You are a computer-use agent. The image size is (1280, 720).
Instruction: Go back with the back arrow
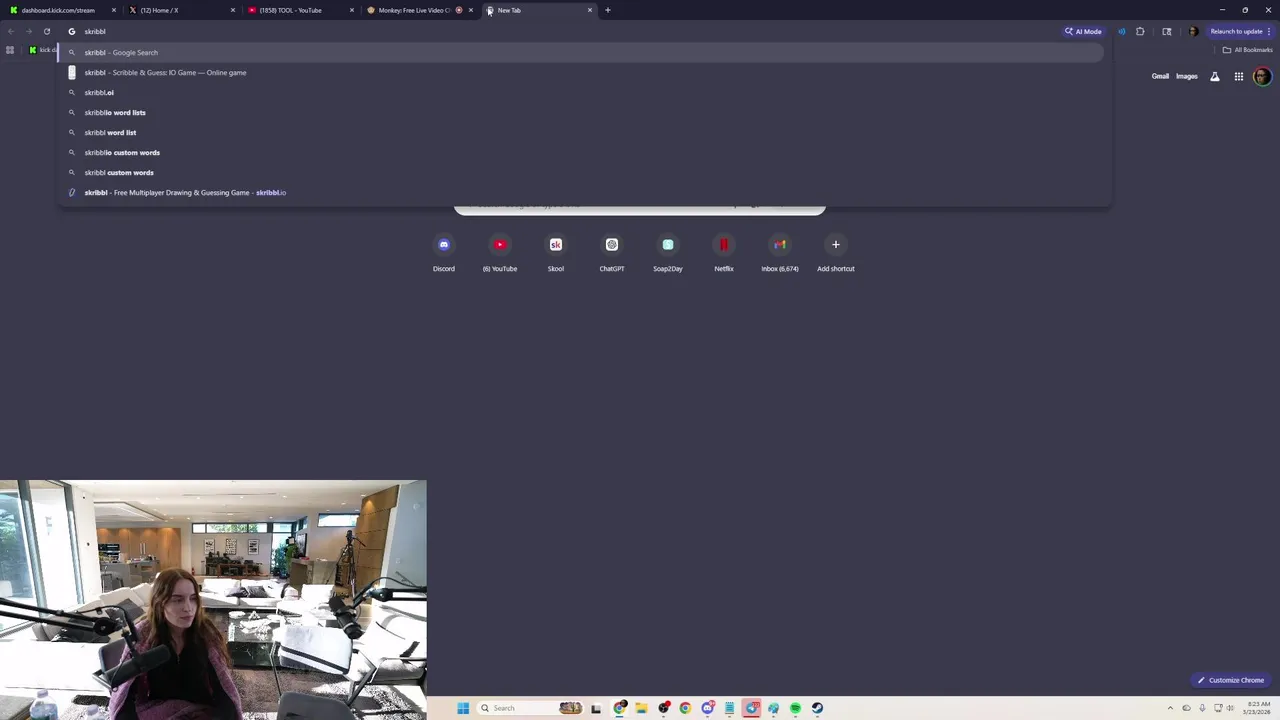pyautogui.click(x=11, y=31)
